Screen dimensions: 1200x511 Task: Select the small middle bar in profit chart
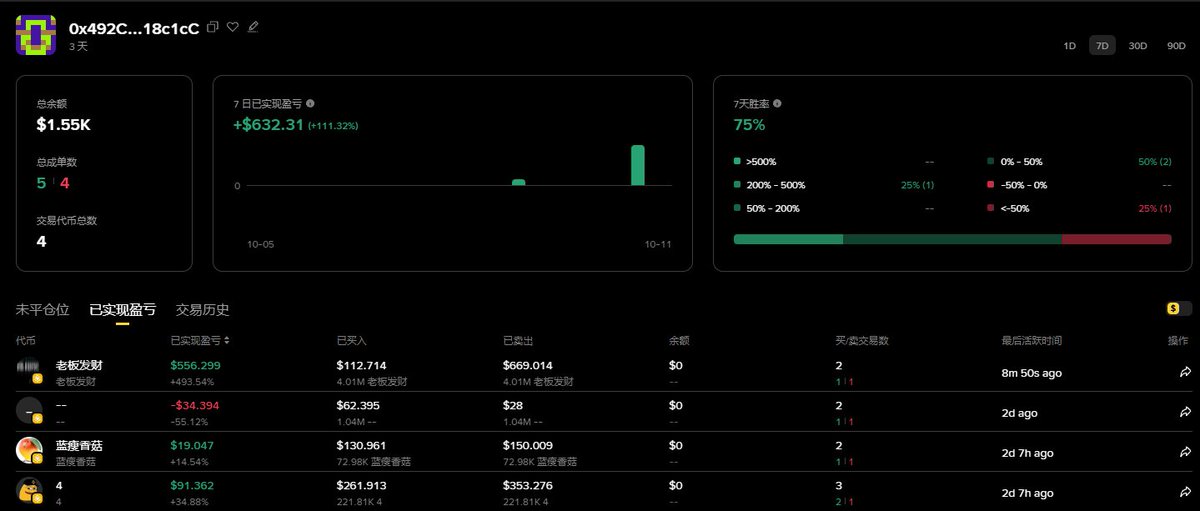point(518,182)
